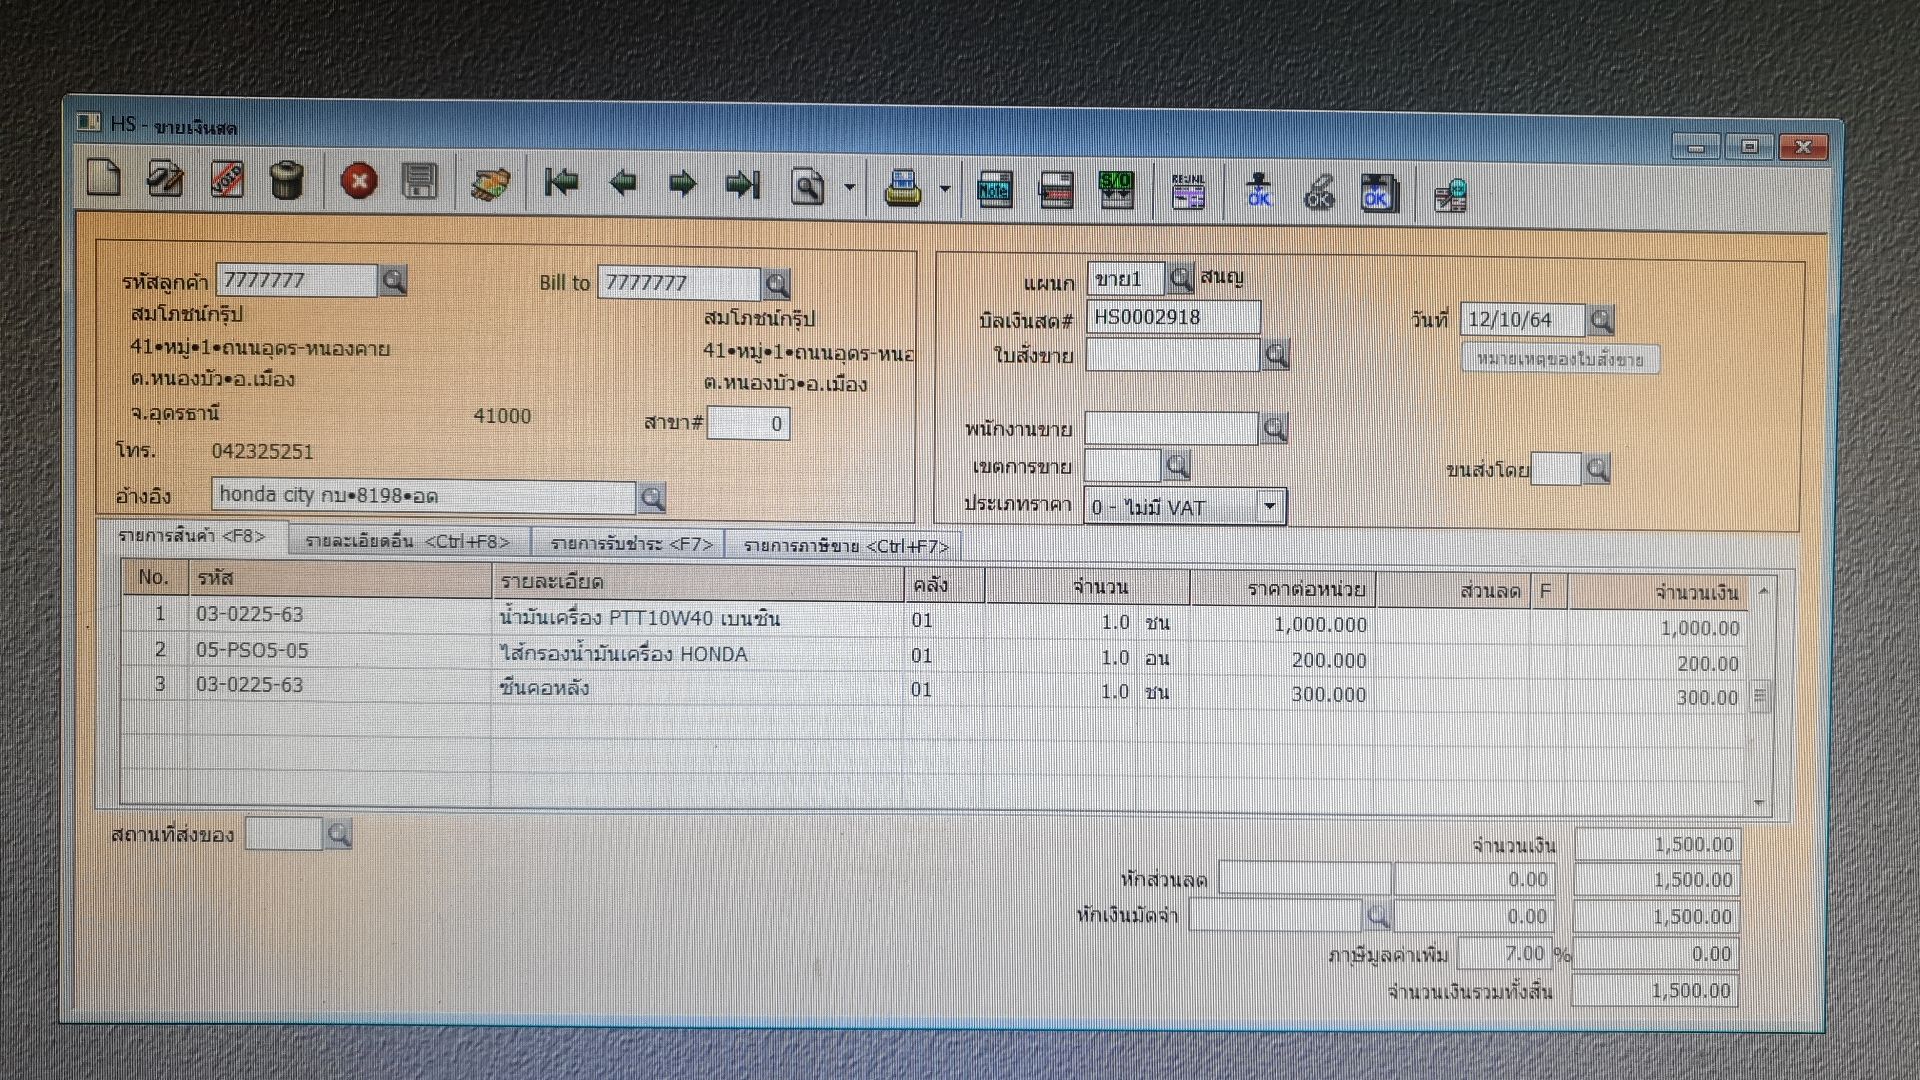This screenshot has width=1920, height=1080.
Task: Go to the previous record
Action: pos(623,183)
